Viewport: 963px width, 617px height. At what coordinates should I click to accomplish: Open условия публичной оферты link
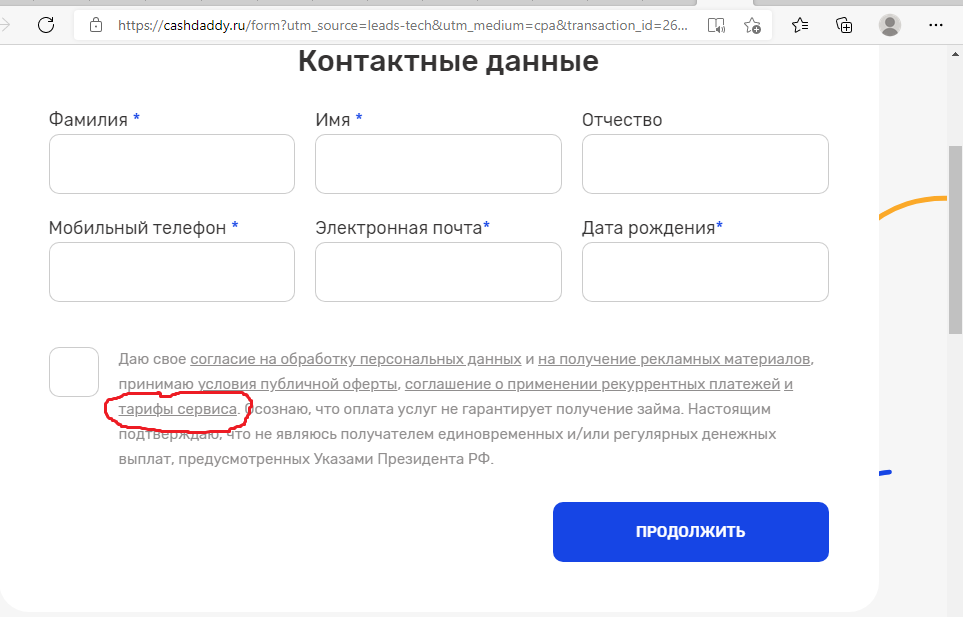(x=297, y=384)
